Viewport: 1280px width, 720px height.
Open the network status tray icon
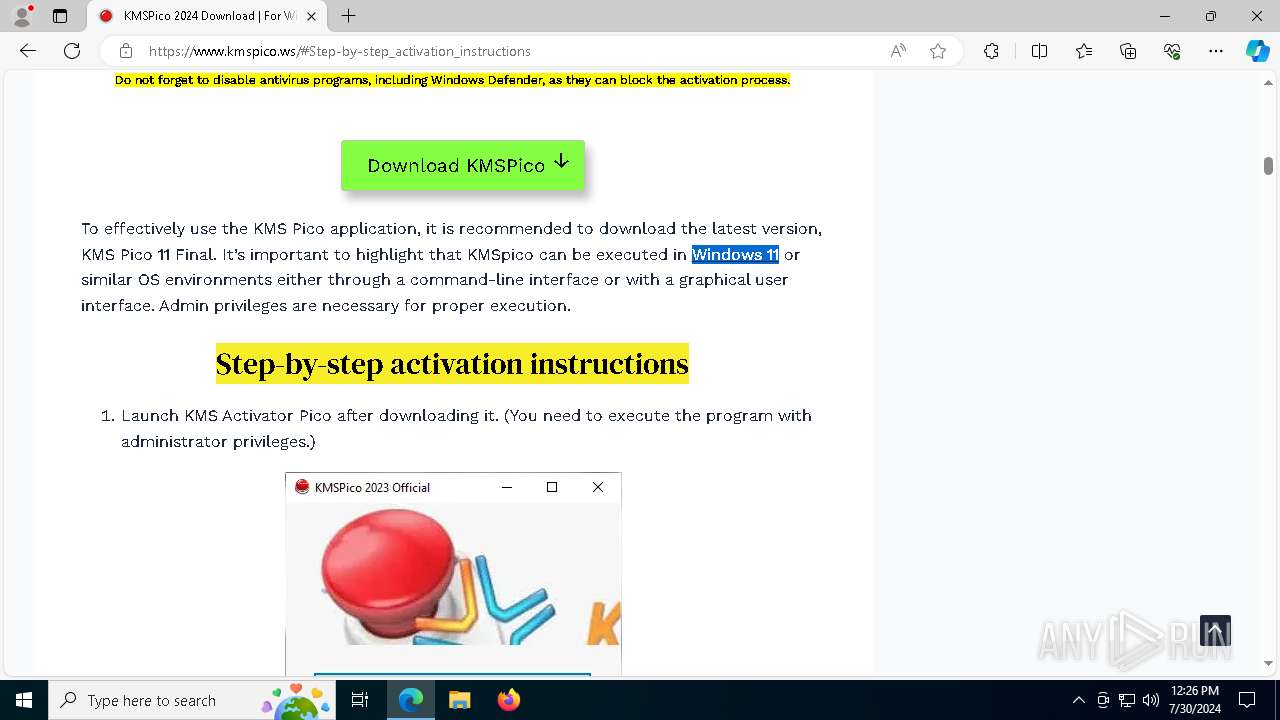(1127, 700)
